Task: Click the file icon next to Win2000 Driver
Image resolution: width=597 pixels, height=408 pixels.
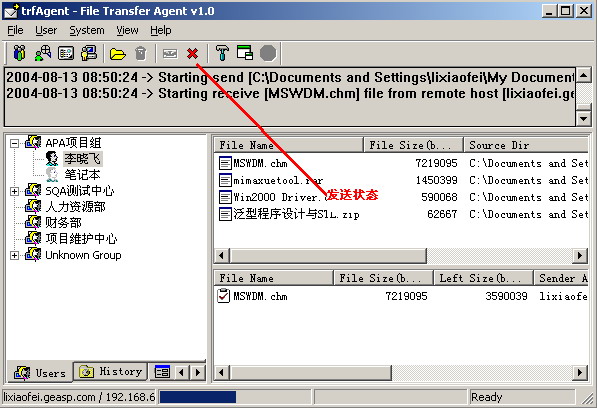Action: point(225,197)
